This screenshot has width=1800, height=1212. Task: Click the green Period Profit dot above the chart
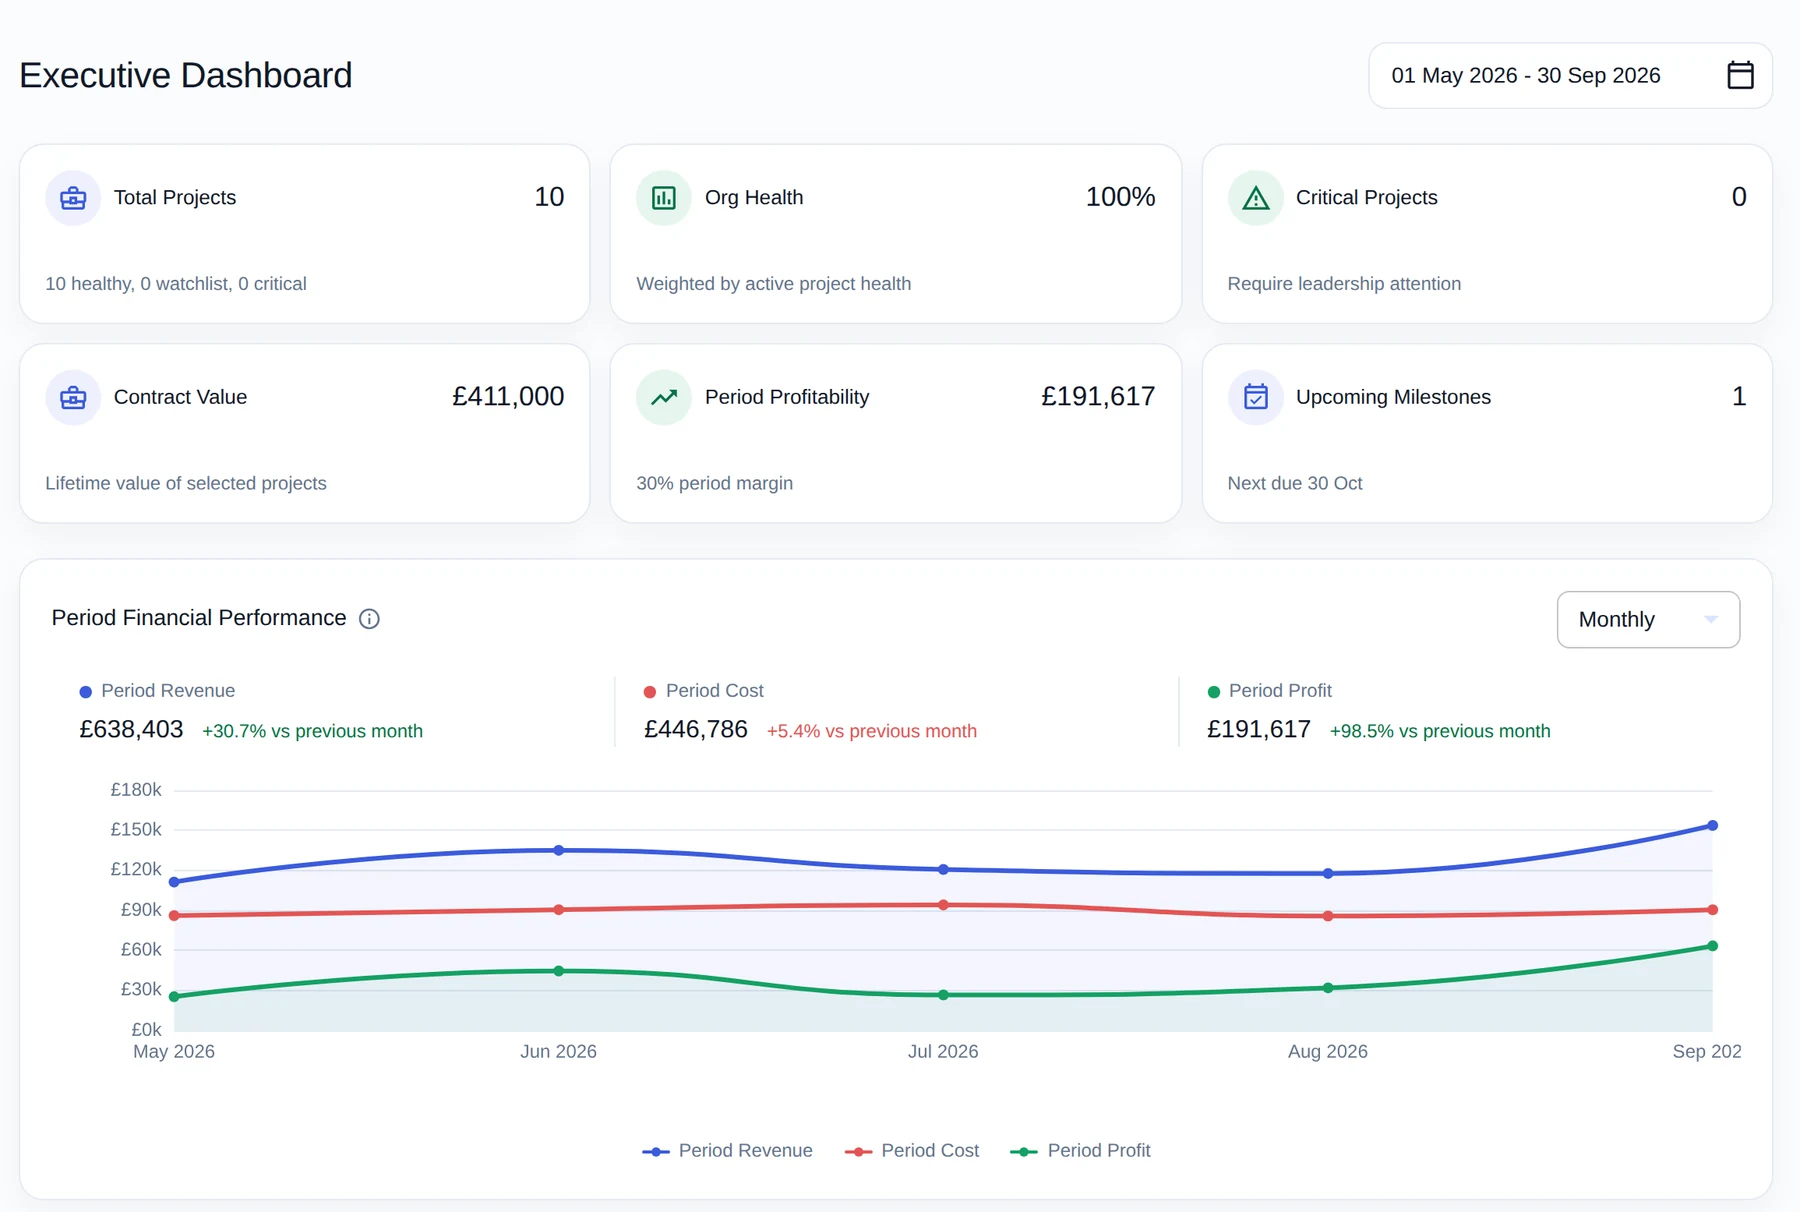coord(1214,692)
